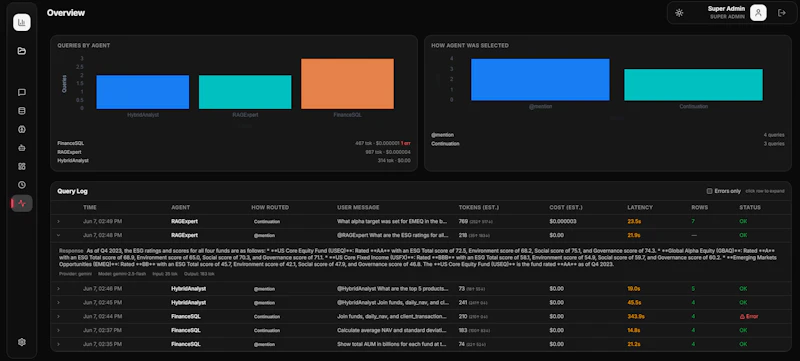Expand the Jun 7, 02:49 PM row
Image resolution: width=800 pixels, height=361 pixels.
pos(58,221)
